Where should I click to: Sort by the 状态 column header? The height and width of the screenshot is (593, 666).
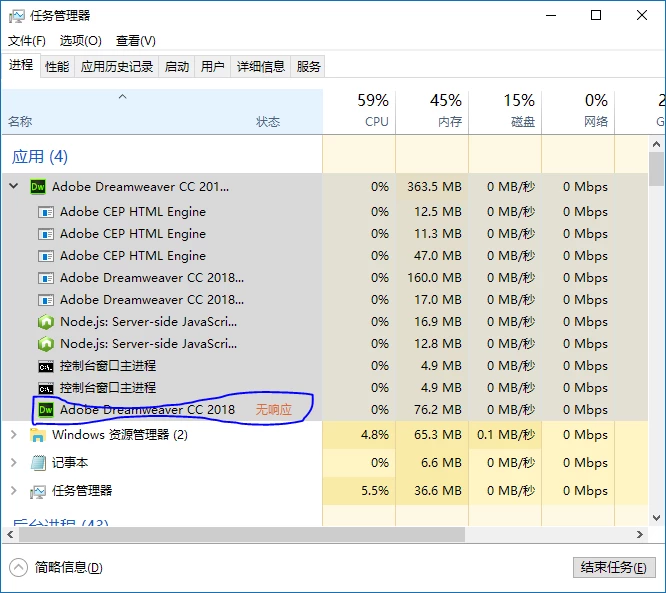pos(268,121)
